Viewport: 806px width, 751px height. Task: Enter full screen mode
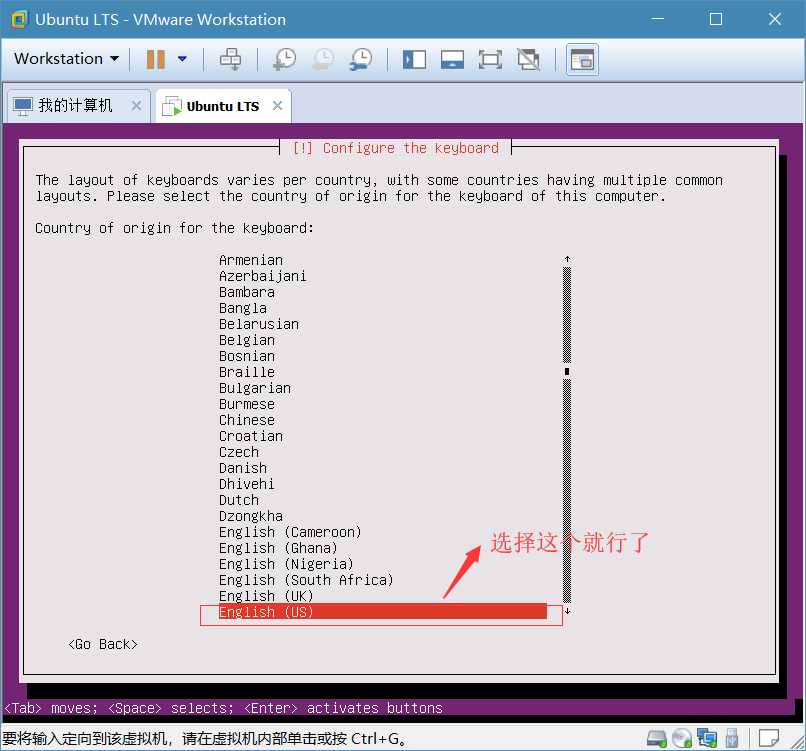point(490,59)
